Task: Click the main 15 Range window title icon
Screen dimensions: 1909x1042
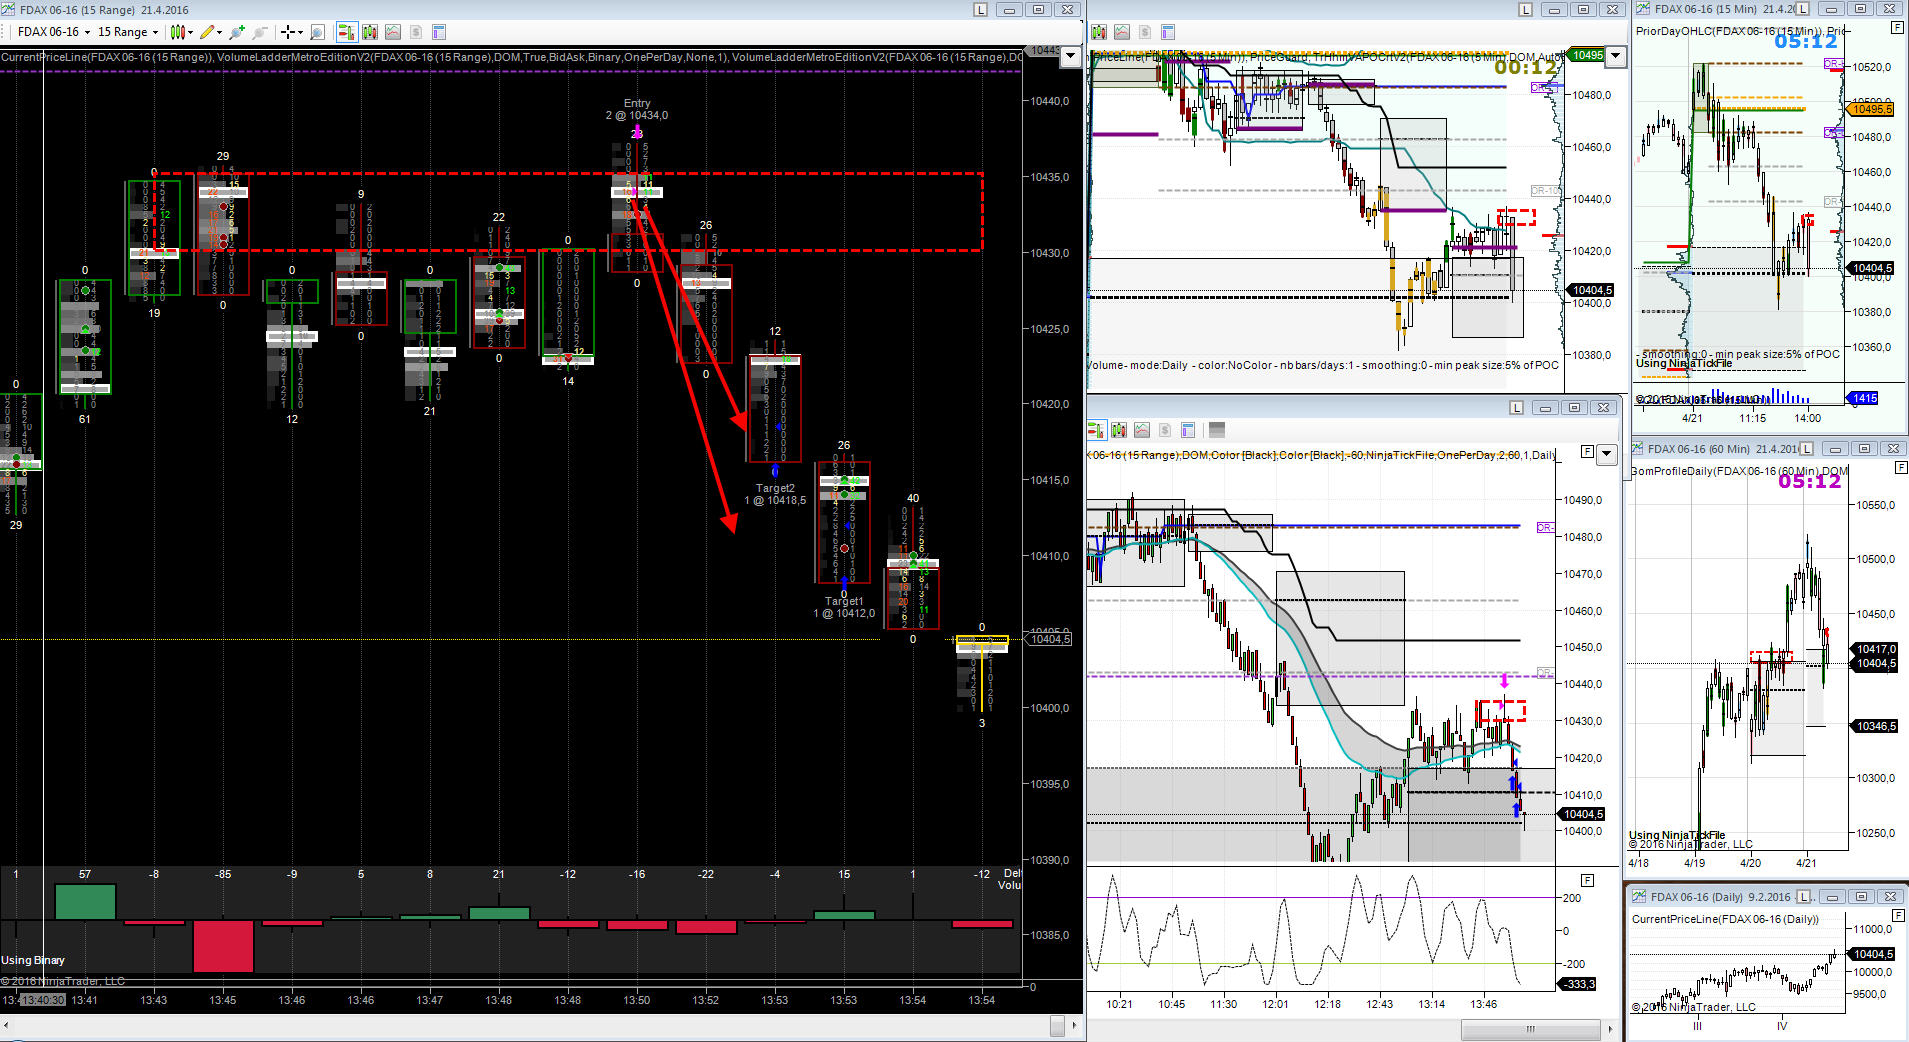Action: 9,9
